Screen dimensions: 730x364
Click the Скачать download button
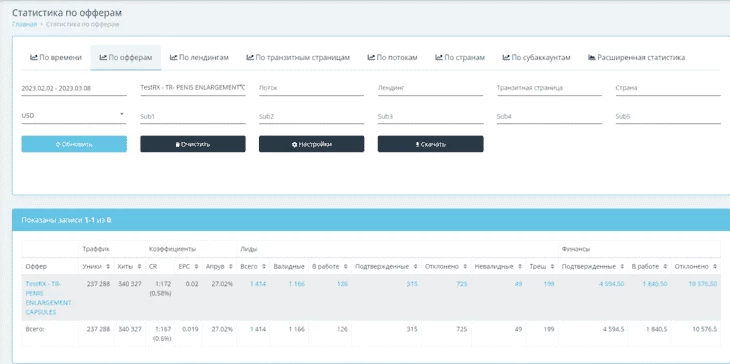[431, 144]
